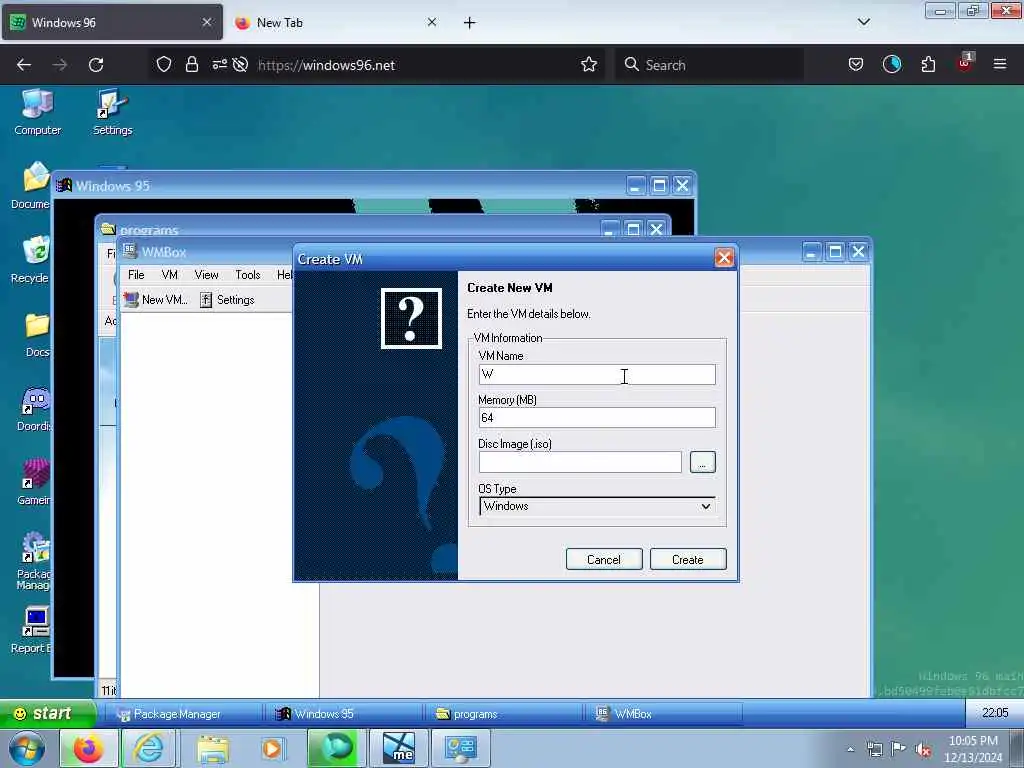This screenshot has height=768, width=1024.
Task: Switch to programs task in Windows 96 taskbar
Action: click(x=503, y=714)
